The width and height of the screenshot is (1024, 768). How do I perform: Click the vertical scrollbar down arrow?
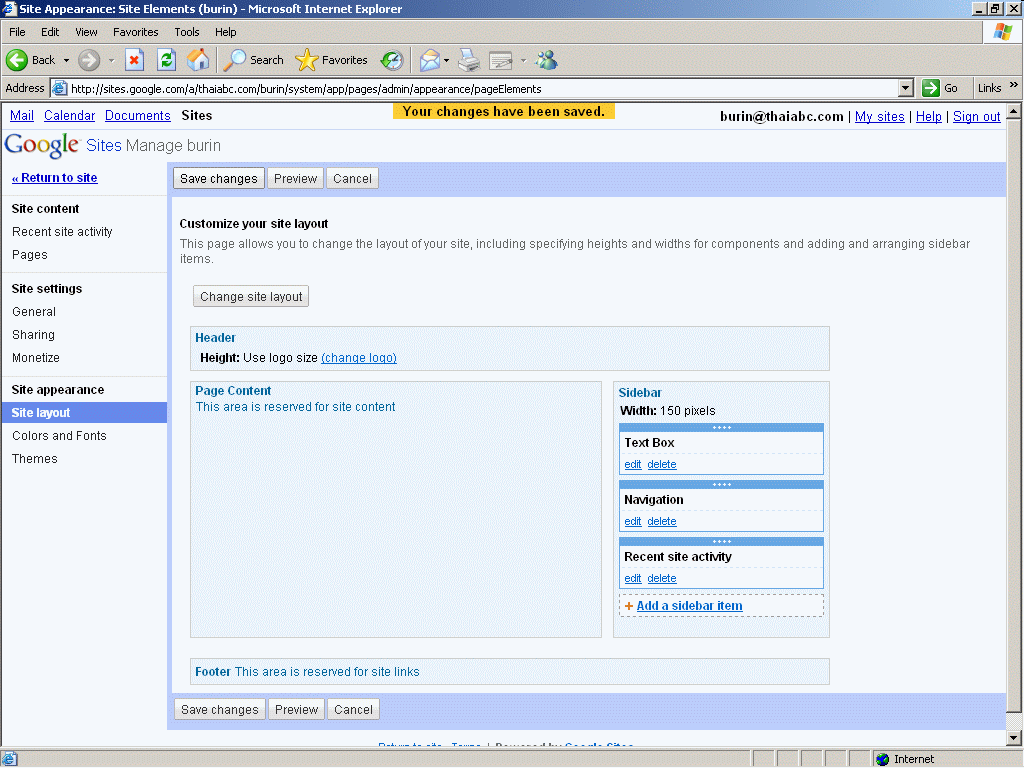pyautogui.click(x=1014, y=738)
